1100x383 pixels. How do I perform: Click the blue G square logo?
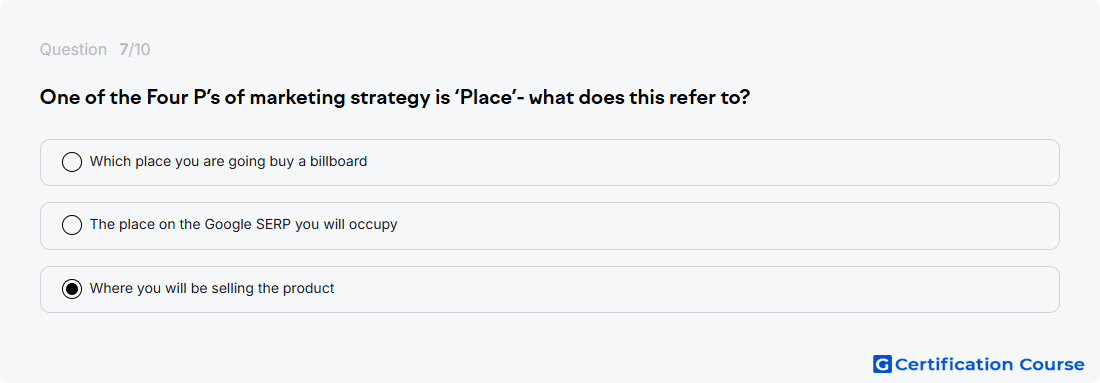pos(882,364)
